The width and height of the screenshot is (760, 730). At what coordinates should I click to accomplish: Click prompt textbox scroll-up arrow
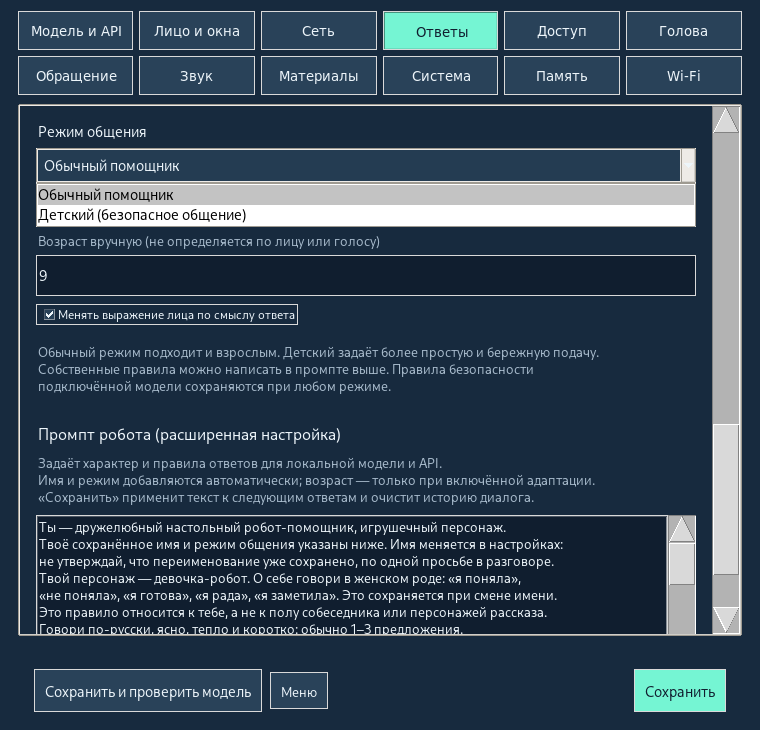point(681,529)
